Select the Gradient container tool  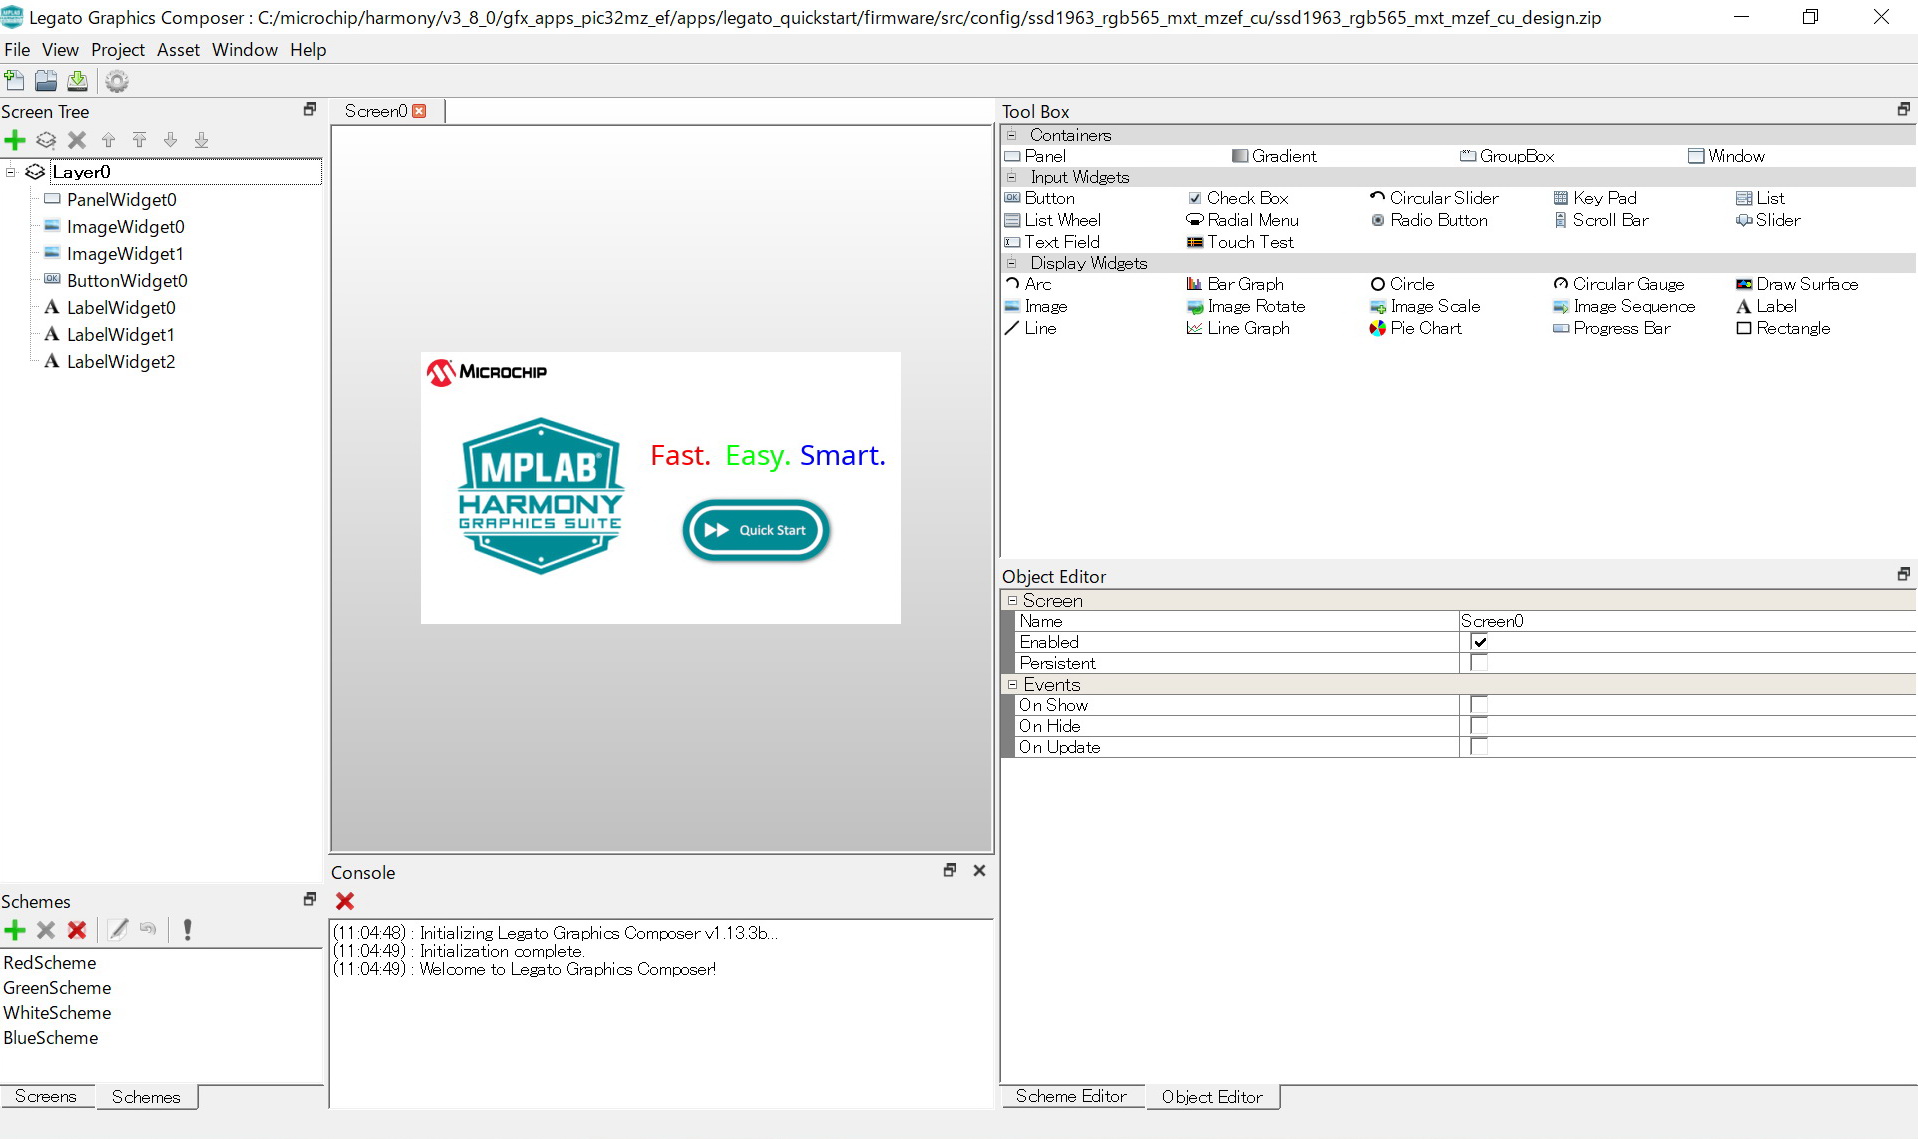pos(1274,156)
